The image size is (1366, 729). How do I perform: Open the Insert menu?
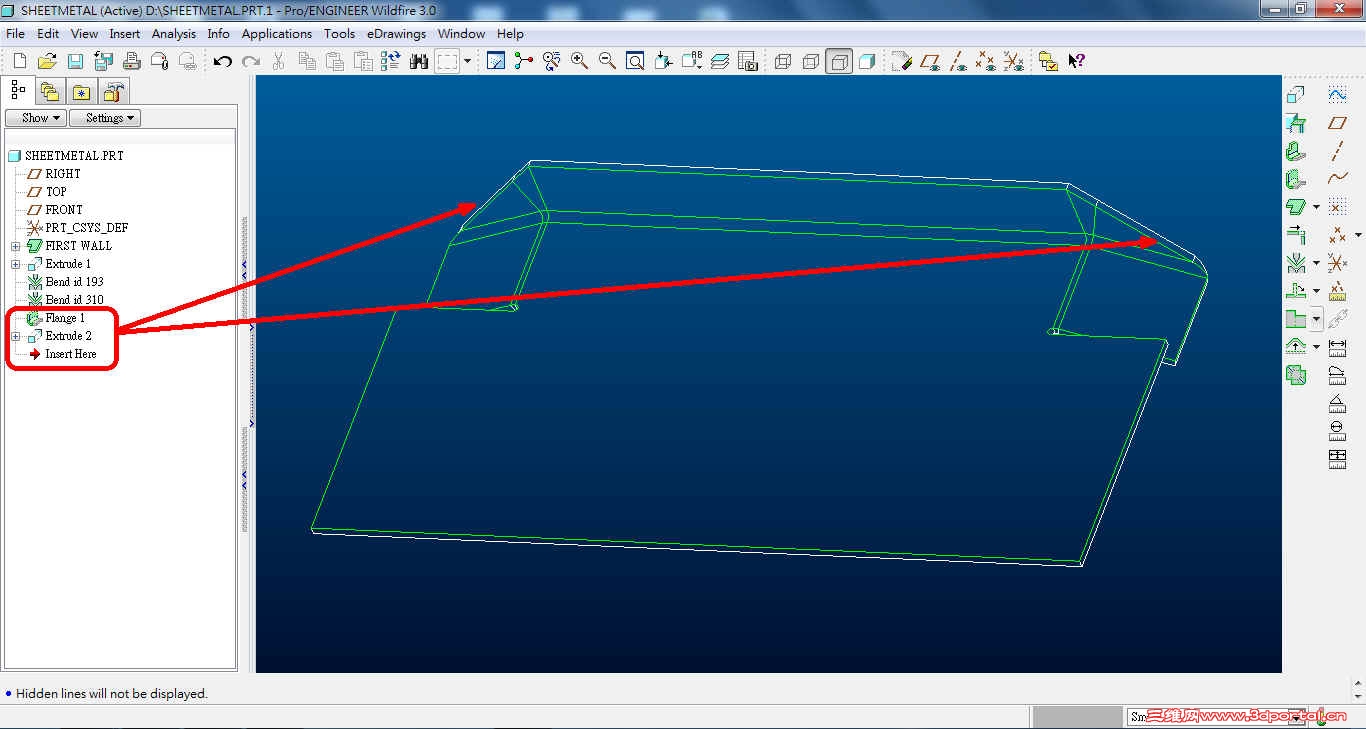point(124,33)
